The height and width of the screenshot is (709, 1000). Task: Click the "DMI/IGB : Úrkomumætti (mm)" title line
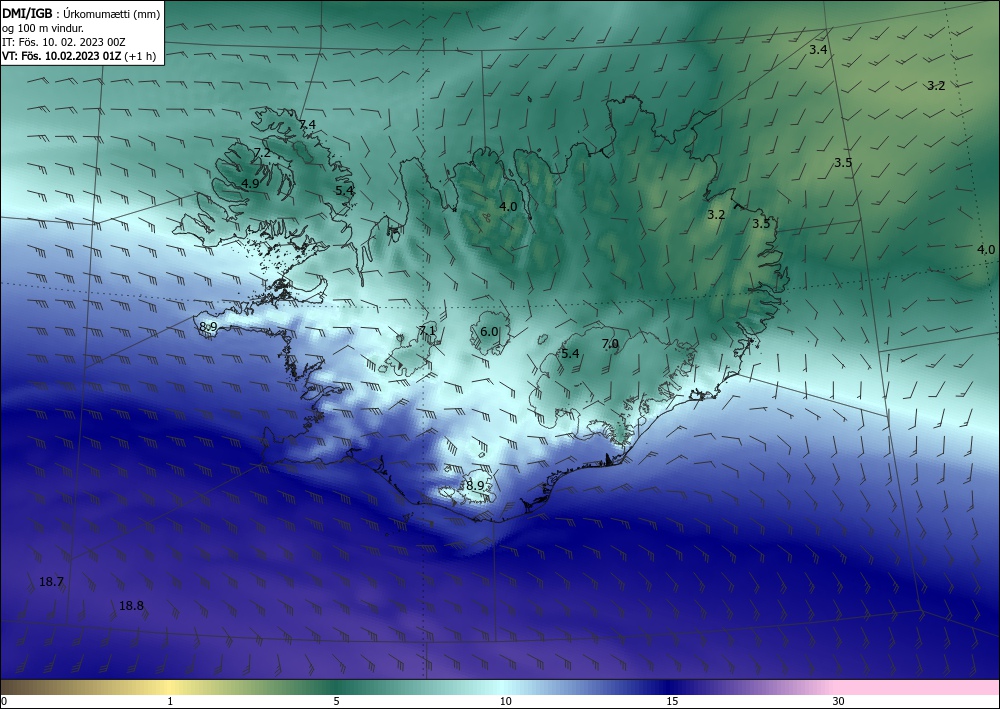click(81, 14)
